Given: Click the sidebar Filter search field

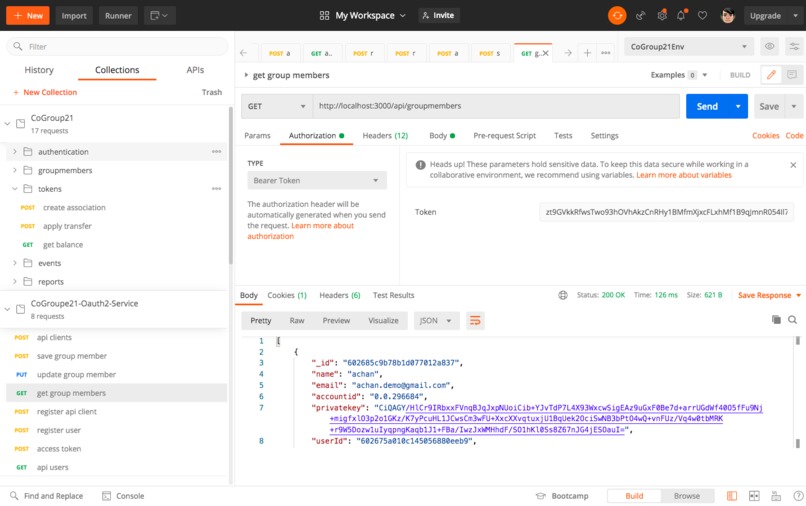Looking at the screenshot, I should (117, 46).
